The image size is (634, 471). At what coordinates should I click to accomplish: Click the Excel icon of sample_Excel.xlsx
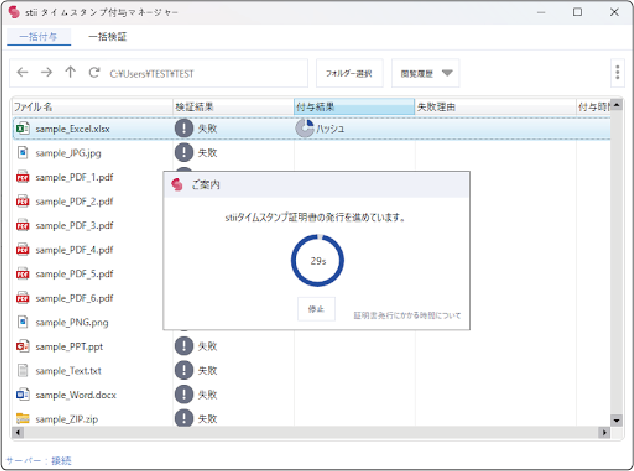coord(23,128)
